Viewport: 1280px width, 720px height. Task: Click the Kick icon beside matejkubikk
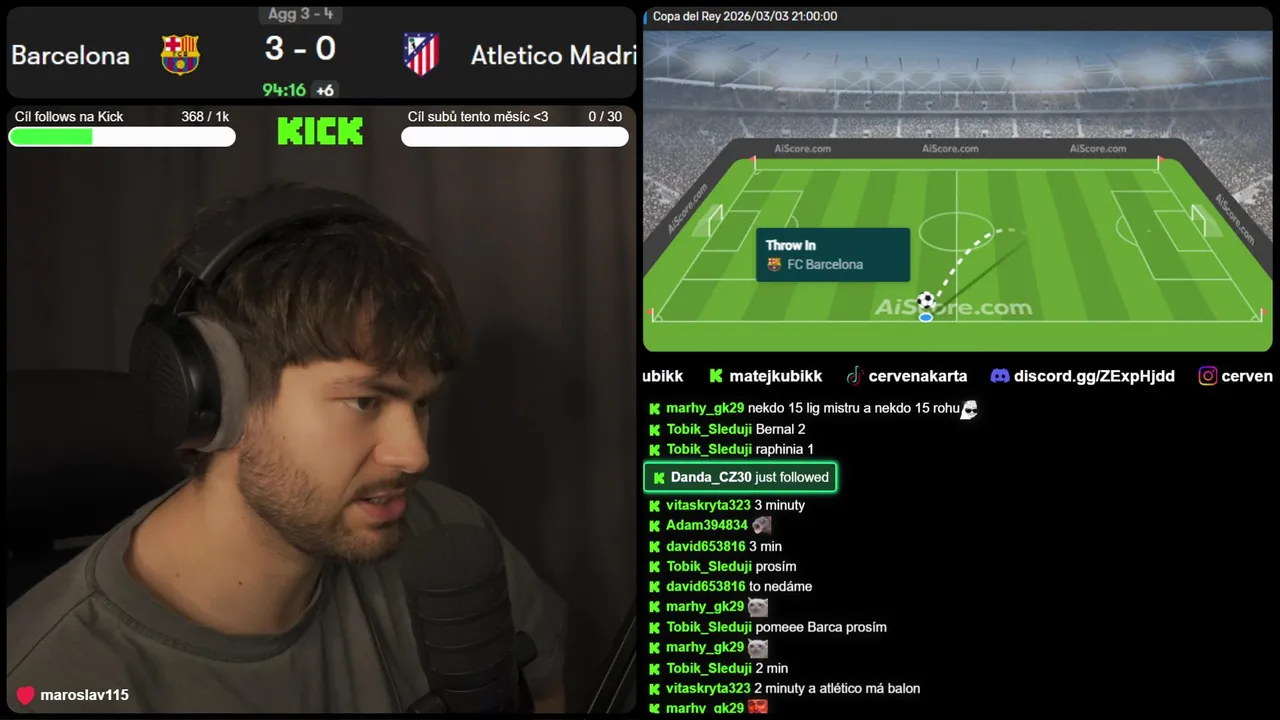coord(716,376)
